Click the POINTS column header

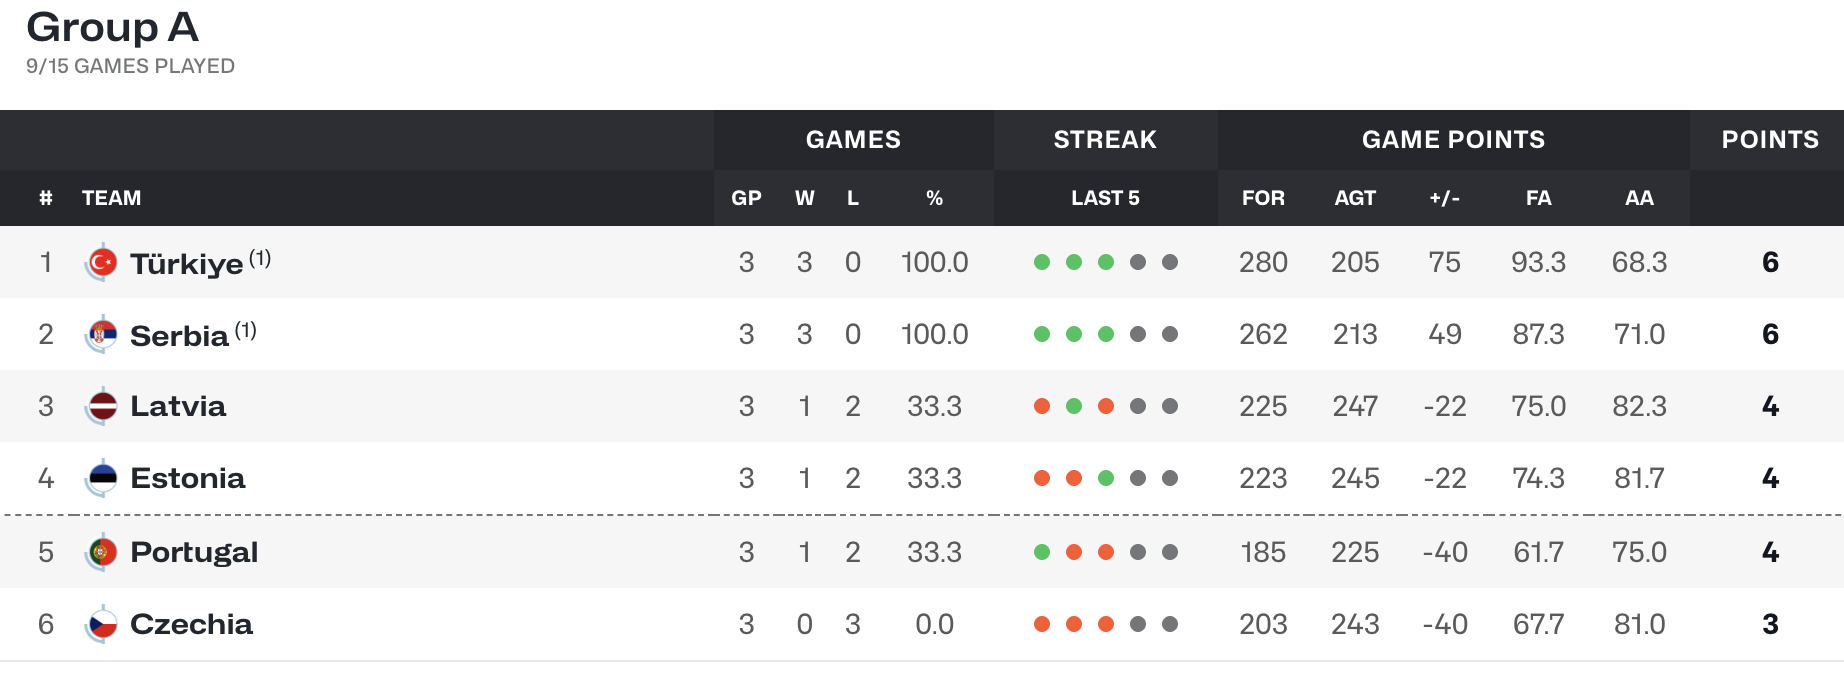pyautogui.click(x=1770, y=139)
